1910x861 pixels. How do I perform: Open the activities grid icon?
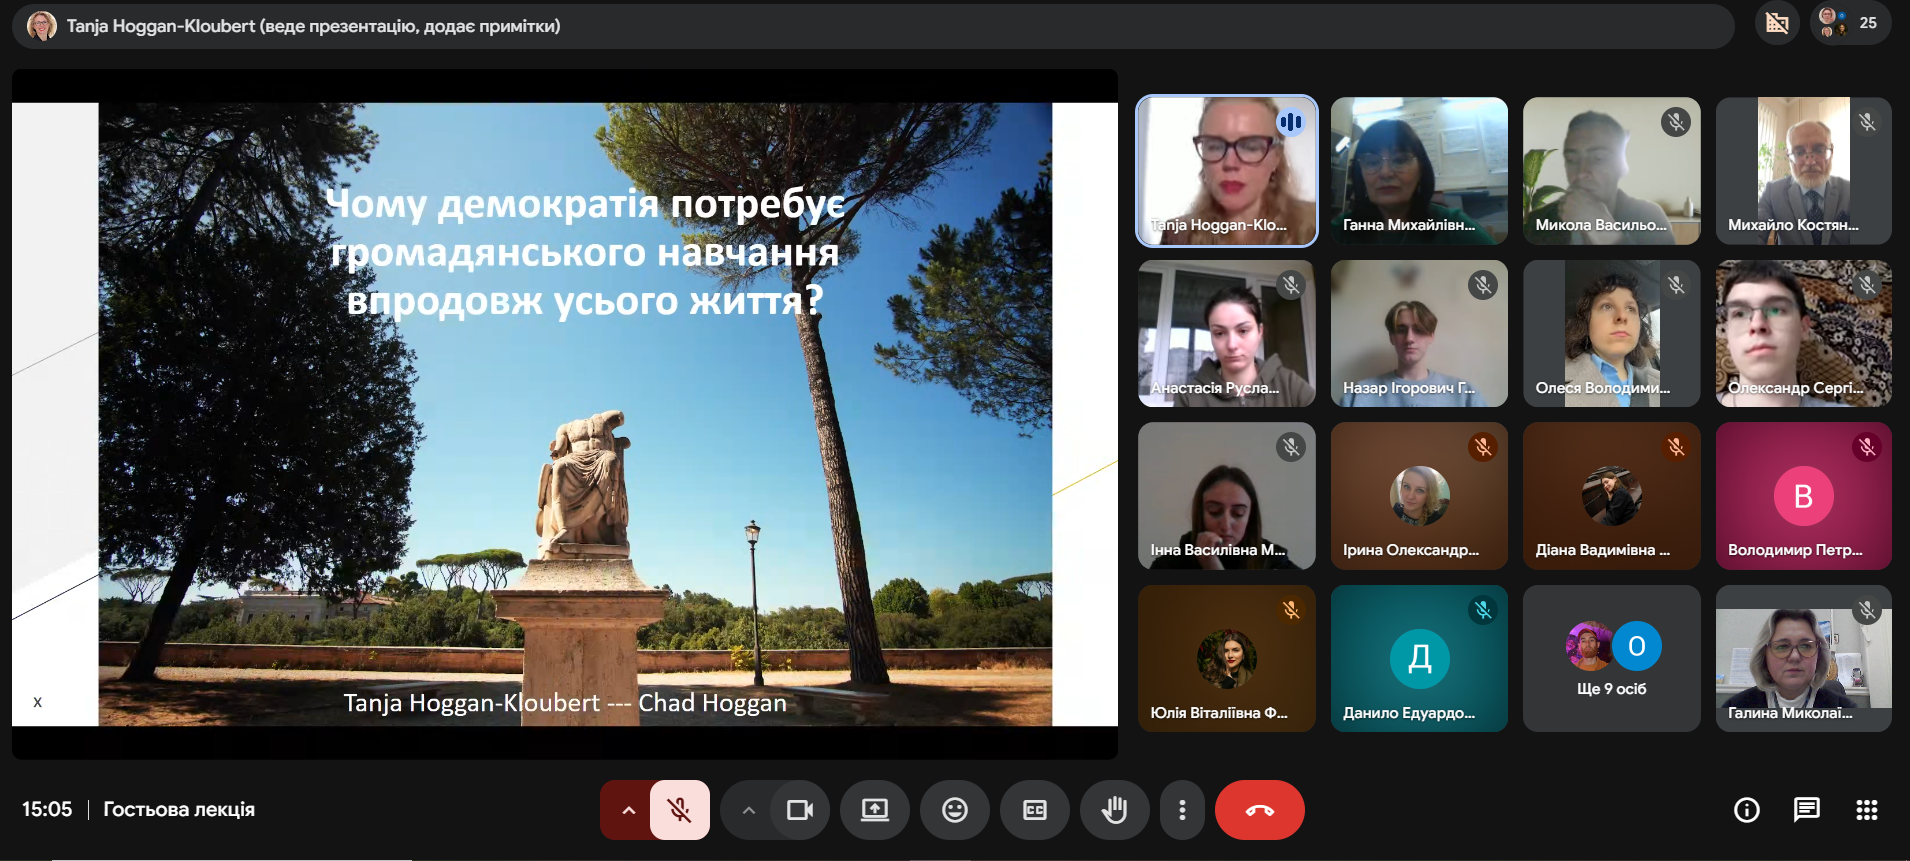pyautogui.click(x=1867, y=810)
